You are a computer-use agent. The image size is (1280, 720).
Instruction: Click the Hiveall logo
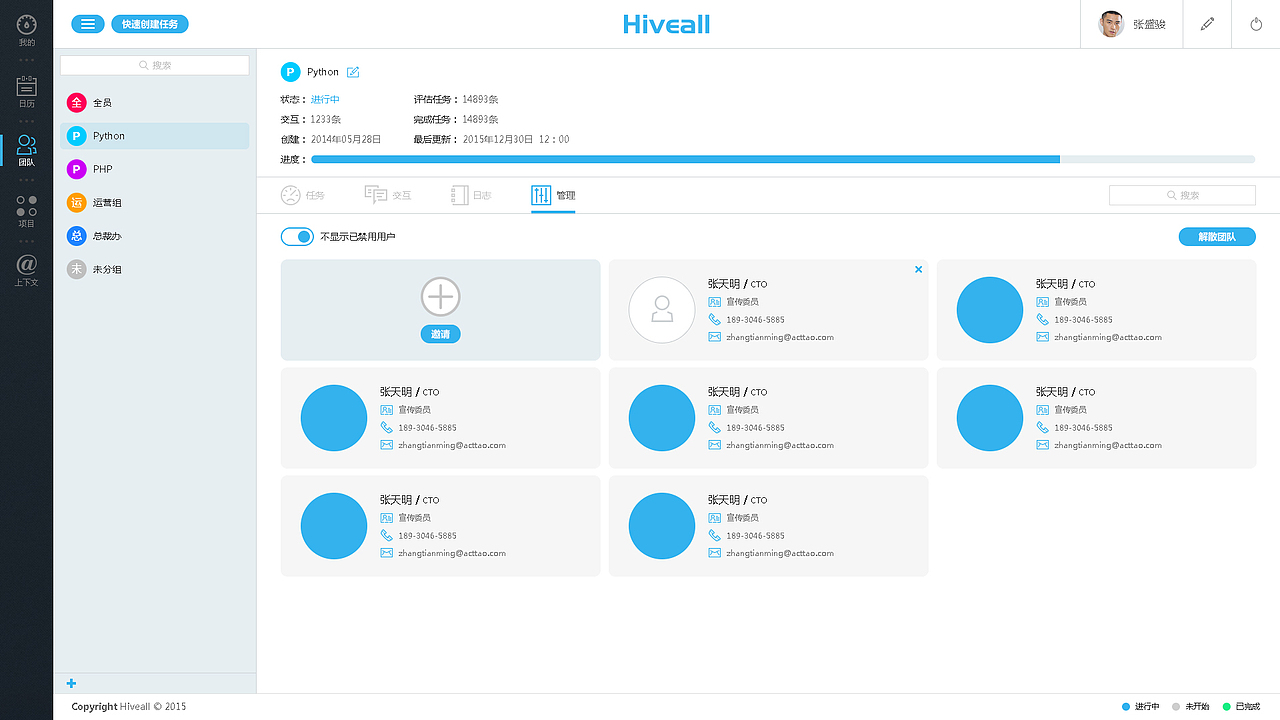pyautogui.click(x=666, y=24)
